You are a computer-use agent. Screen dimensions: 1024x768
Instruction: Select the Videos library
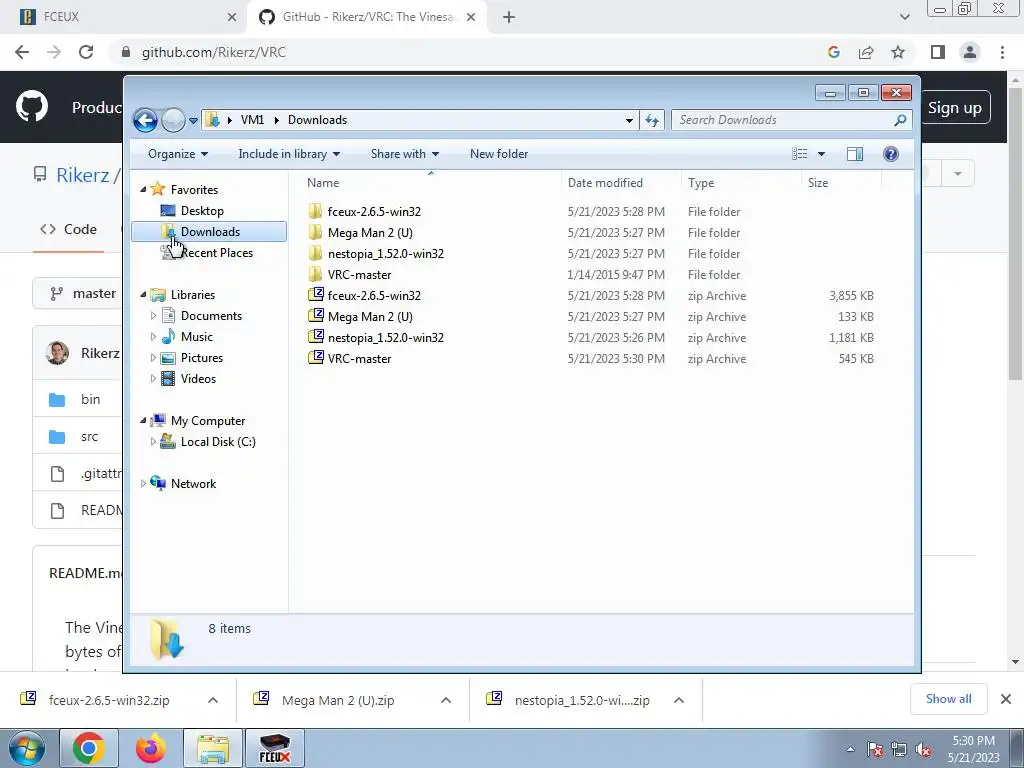[x=198, y=379]
